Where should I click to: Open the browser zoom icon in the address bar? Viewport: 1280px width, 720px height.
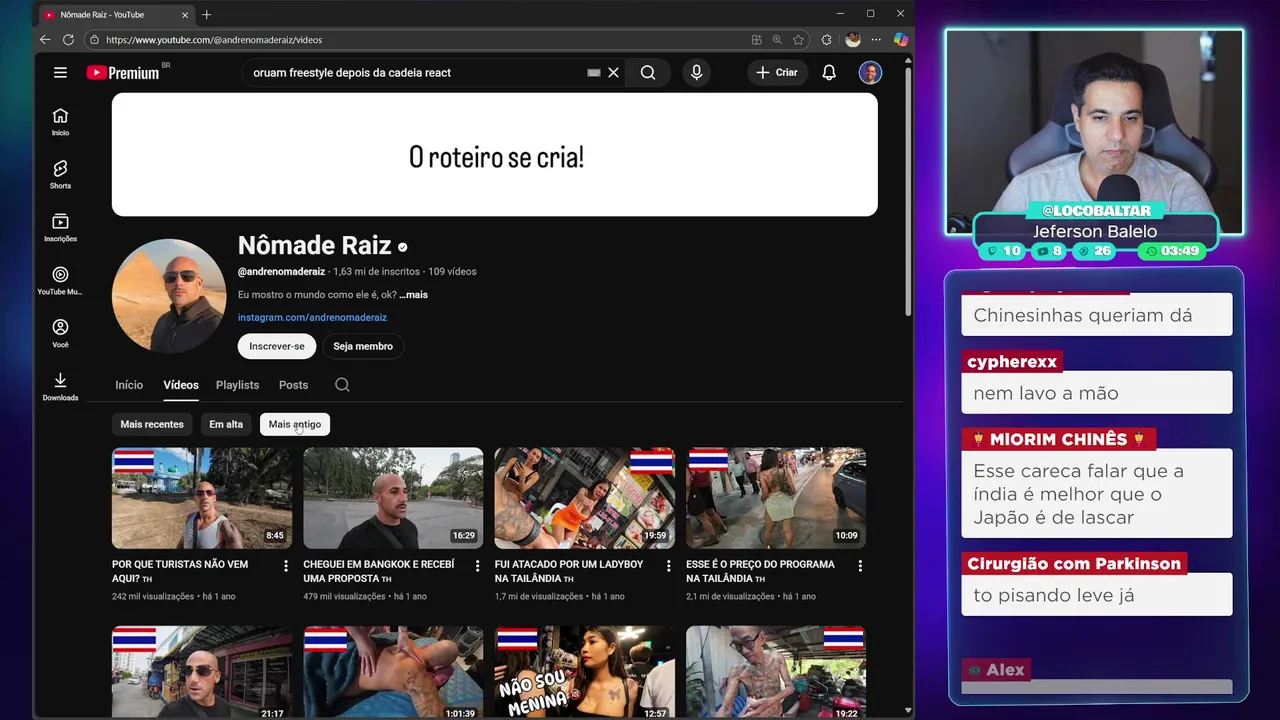click(777, 40)
